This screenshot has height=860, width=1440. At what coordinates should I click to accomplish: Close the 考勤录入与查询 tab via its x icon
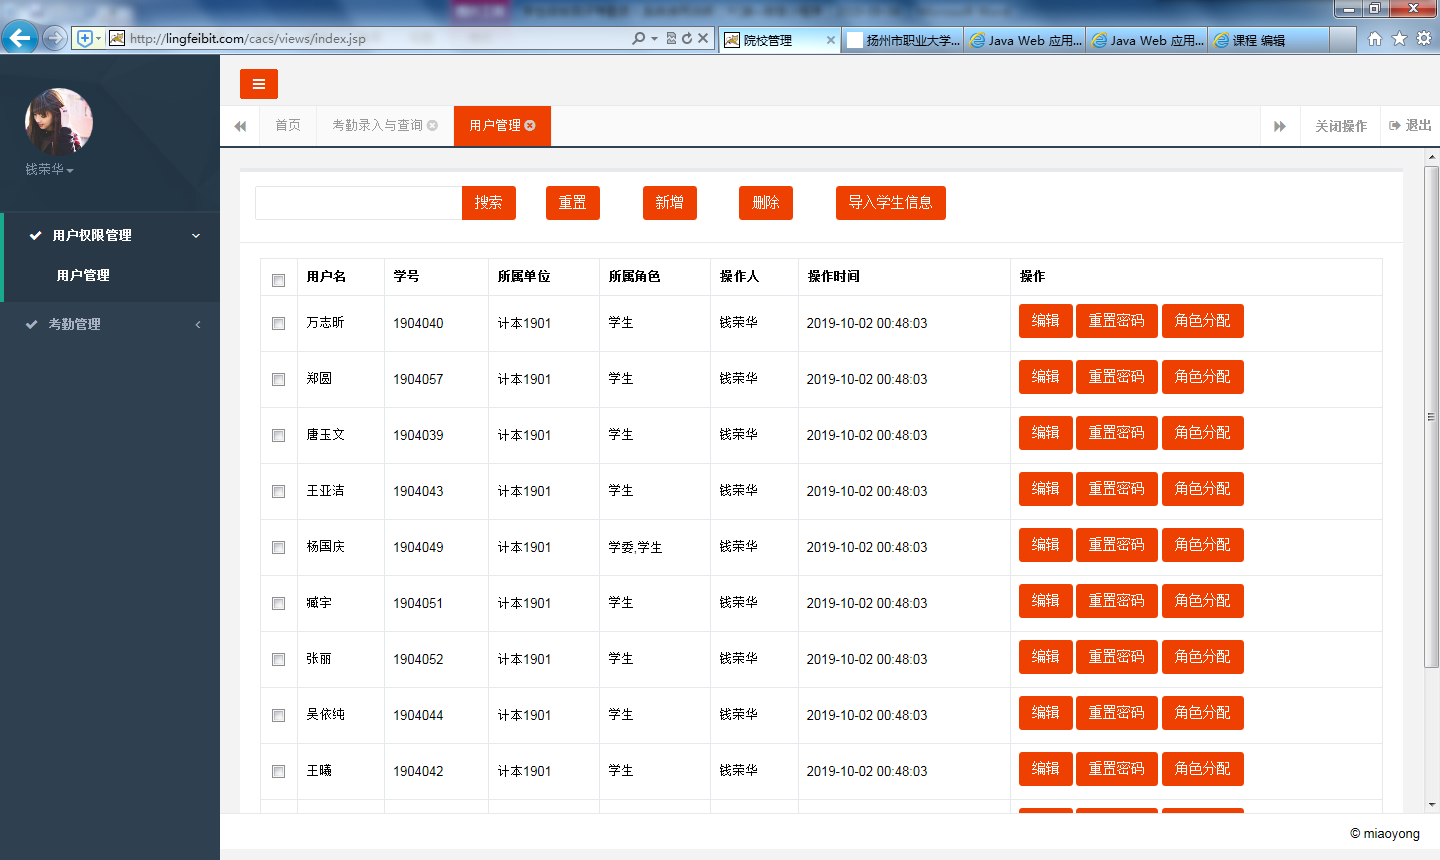[x=432, y=125]
